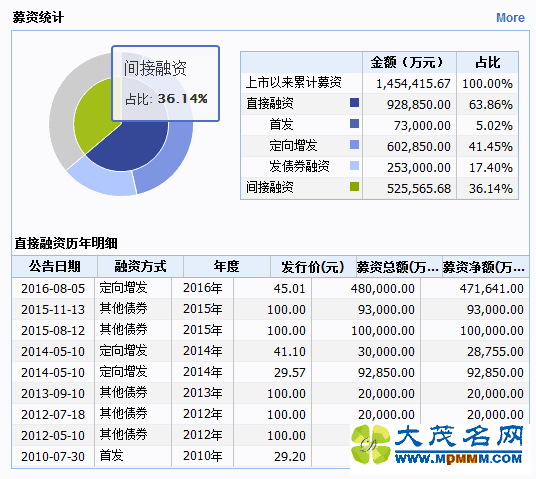Select the 471,641.00 net raised cell
Image resolution: width=536 pixels, height=479 pixels.
pyautogui.click(x=492, y=289)
